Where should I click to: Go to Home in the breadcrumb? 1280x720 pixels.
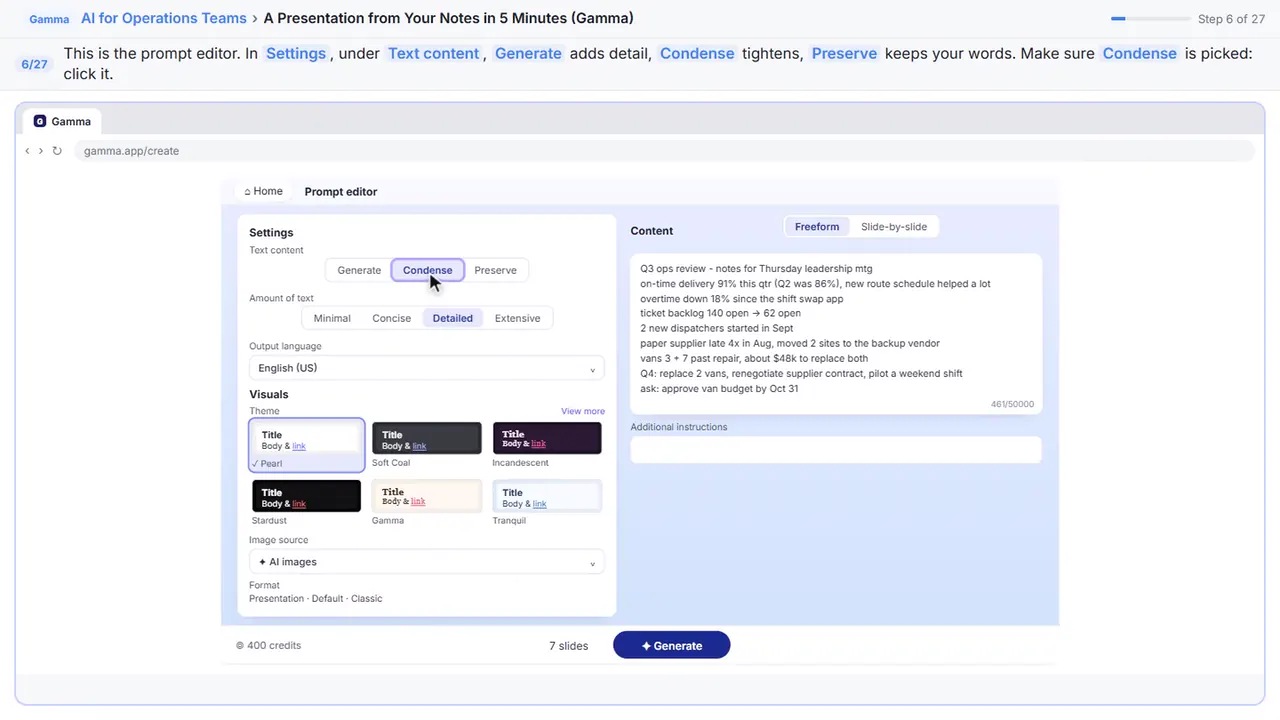(x=263, y=191)
